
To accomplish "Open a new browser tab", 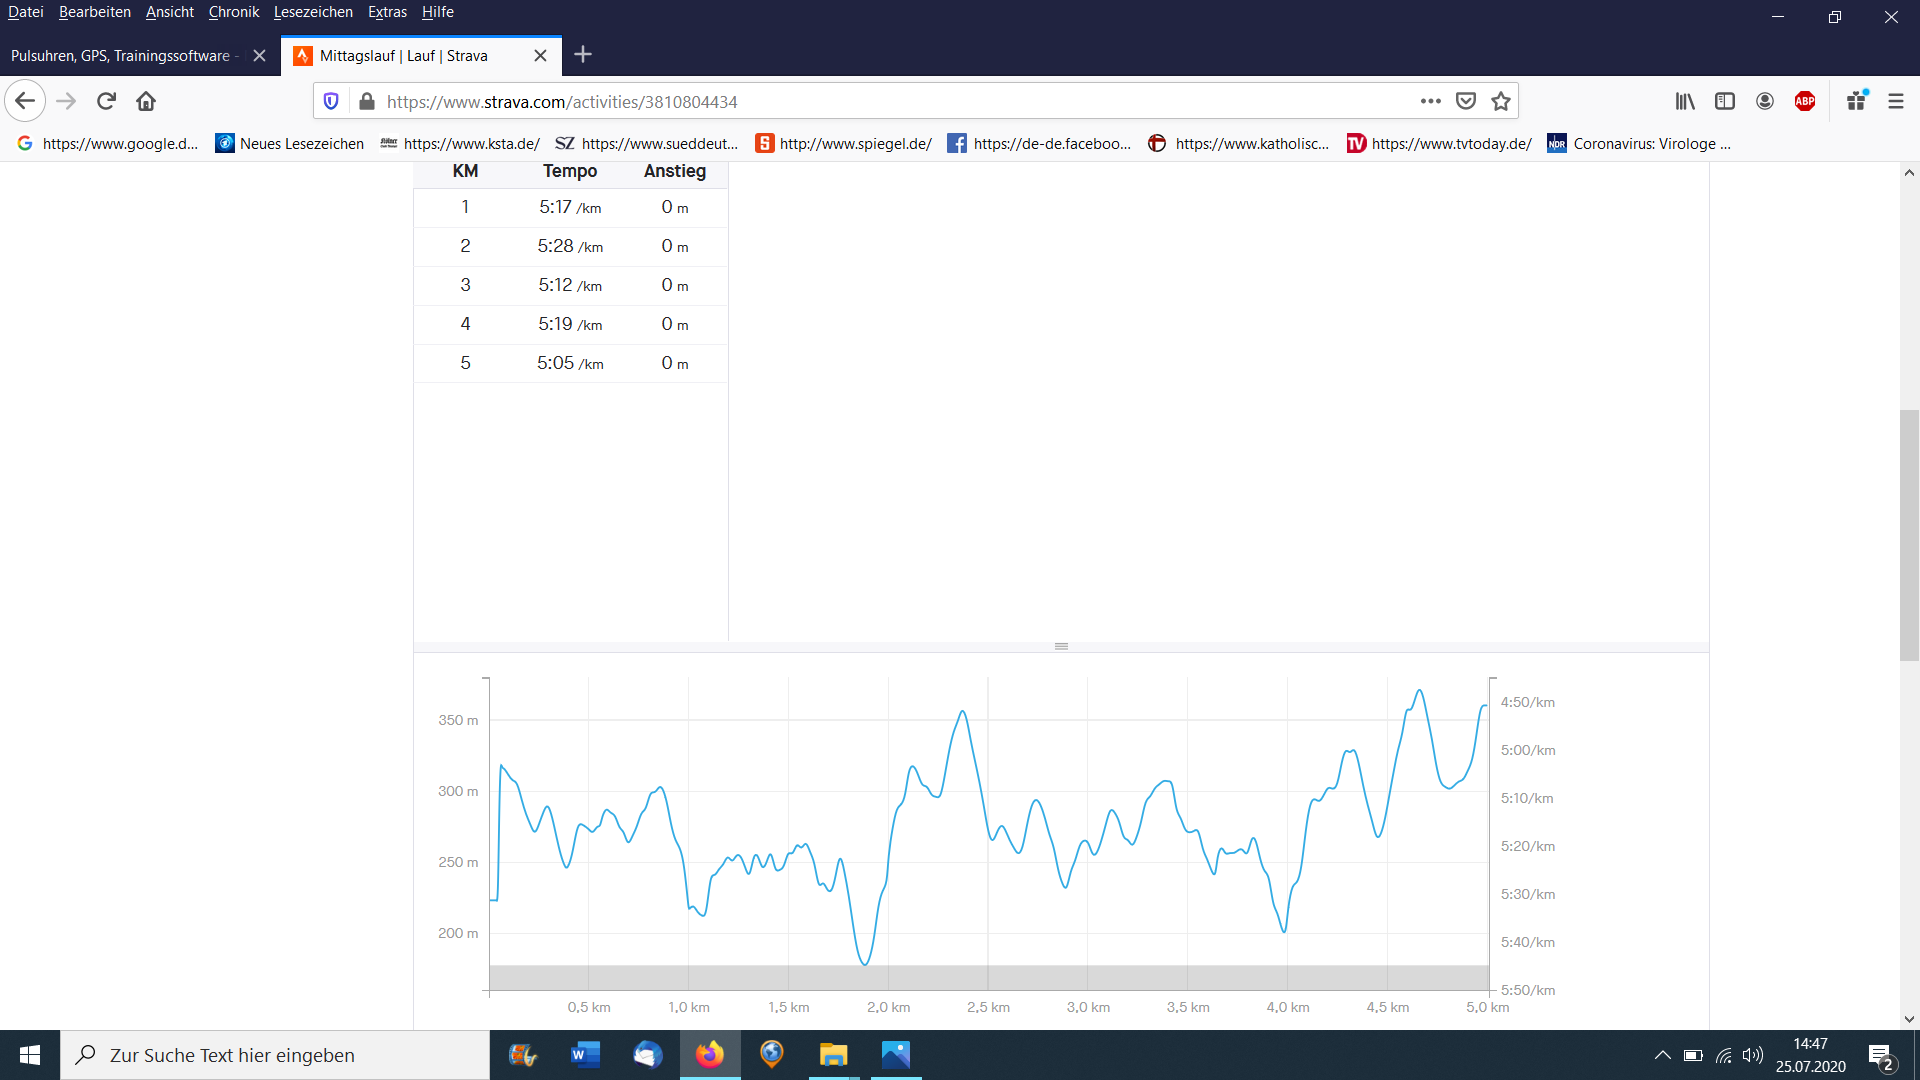I will (x=583, y=55).
